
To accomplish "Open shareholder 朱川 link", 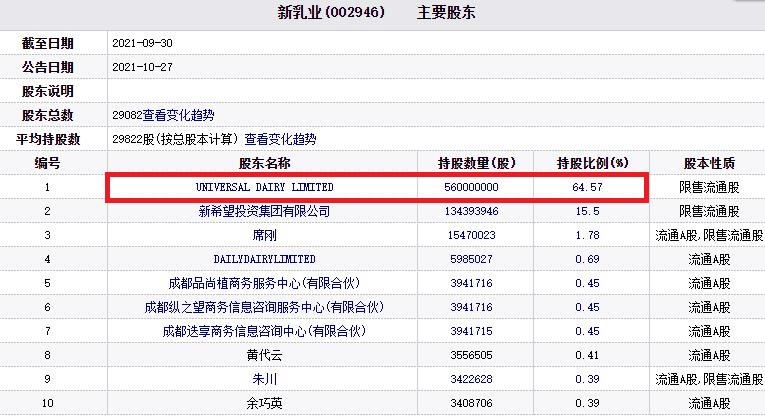I will [x=264, y=379].
